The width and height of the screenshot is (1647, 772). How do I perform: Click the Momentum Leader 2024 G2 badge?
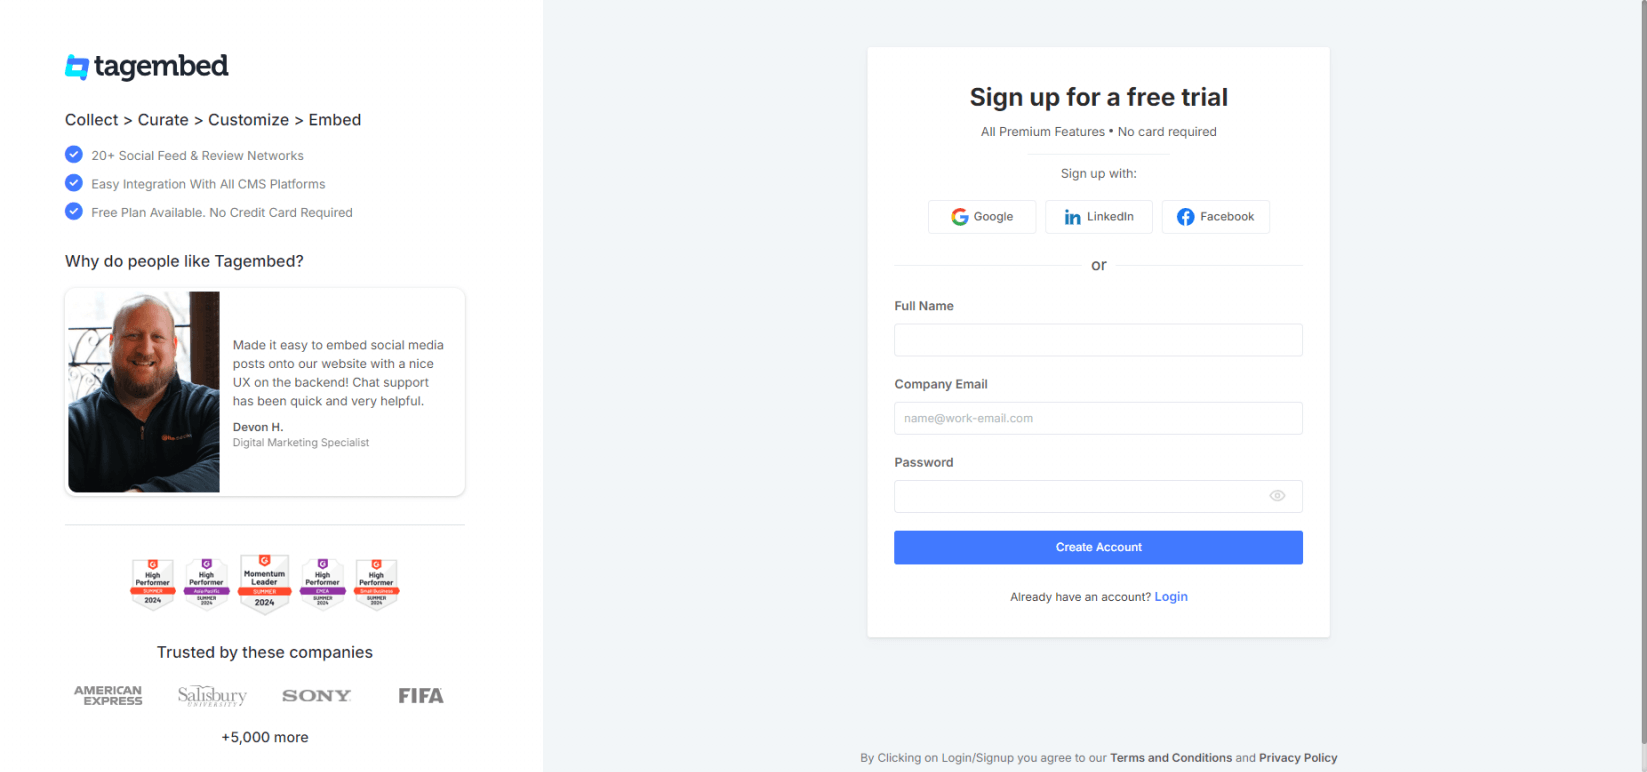pyautogui.click(x=264, y=583)
